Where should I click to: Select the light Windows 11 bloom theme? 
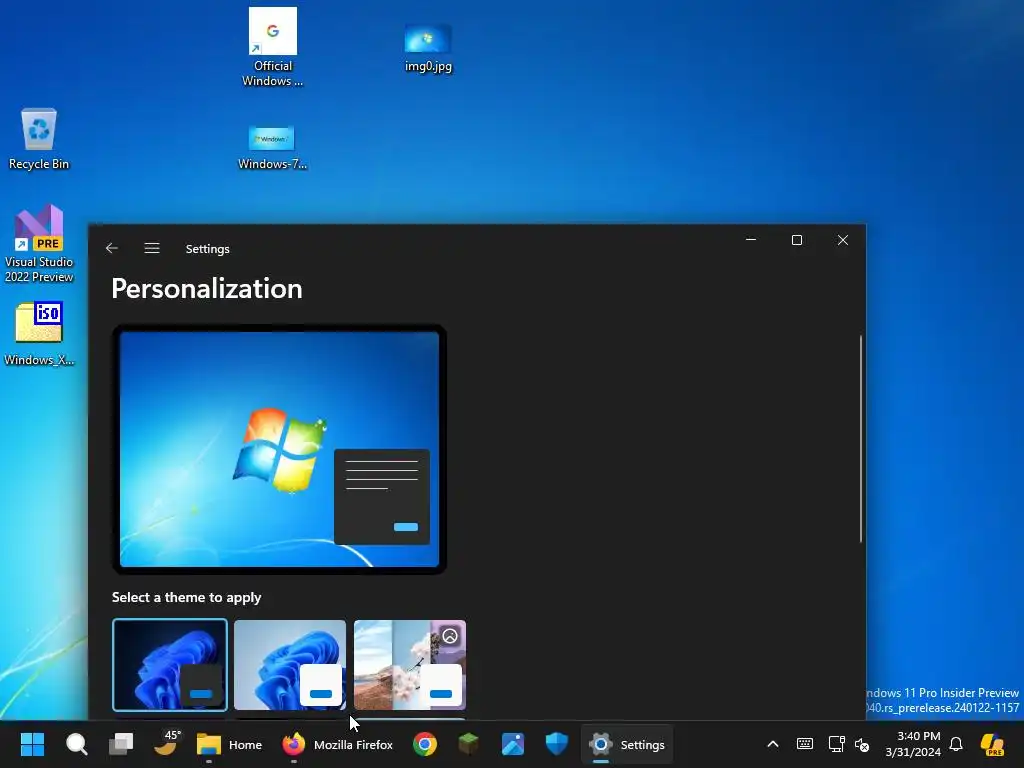coord(290,665)
